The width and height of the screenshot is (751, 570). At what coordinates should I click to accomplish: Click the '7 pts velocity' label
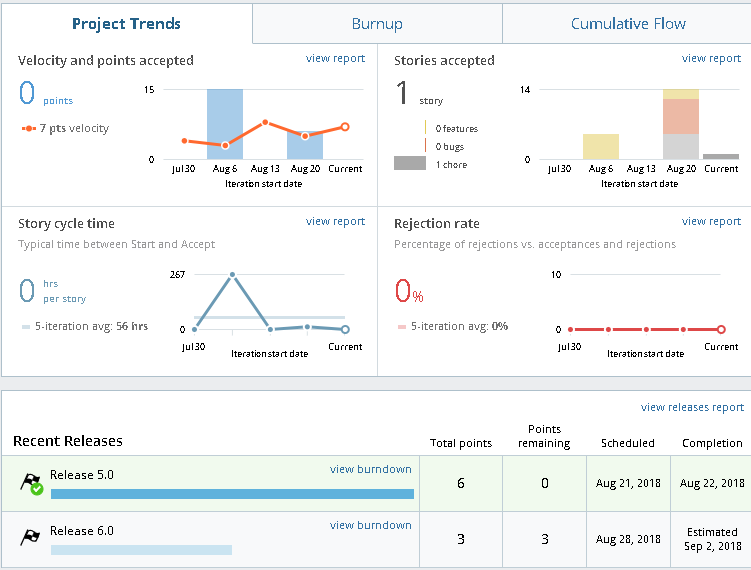(74, 128)
